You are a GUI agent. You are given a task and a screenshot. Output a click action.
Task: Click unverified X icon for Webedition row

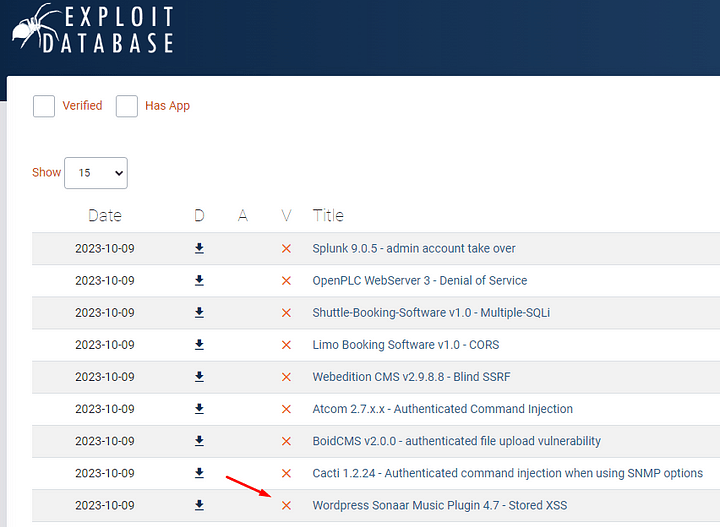pyautogui.click(x=286, y=377)
